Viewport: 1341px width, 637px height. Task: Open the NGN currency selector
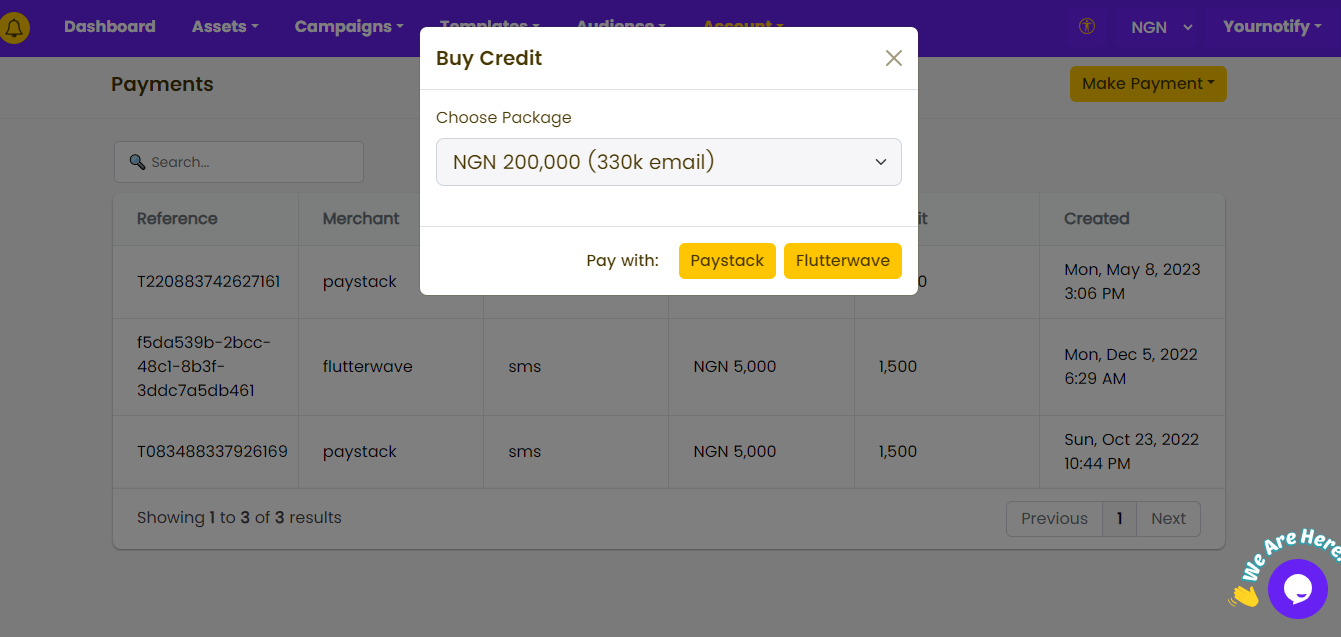1162,27
